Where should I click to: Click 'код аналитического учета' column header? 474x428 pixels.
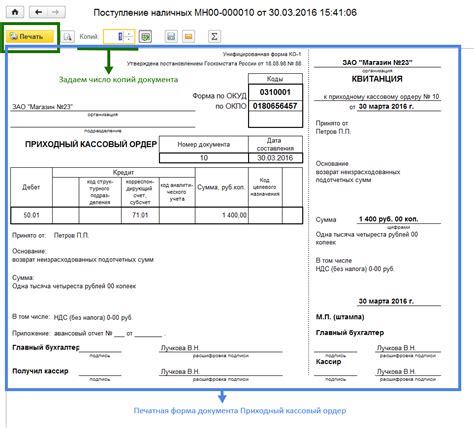pyautogui.click(x=177, y=192)
